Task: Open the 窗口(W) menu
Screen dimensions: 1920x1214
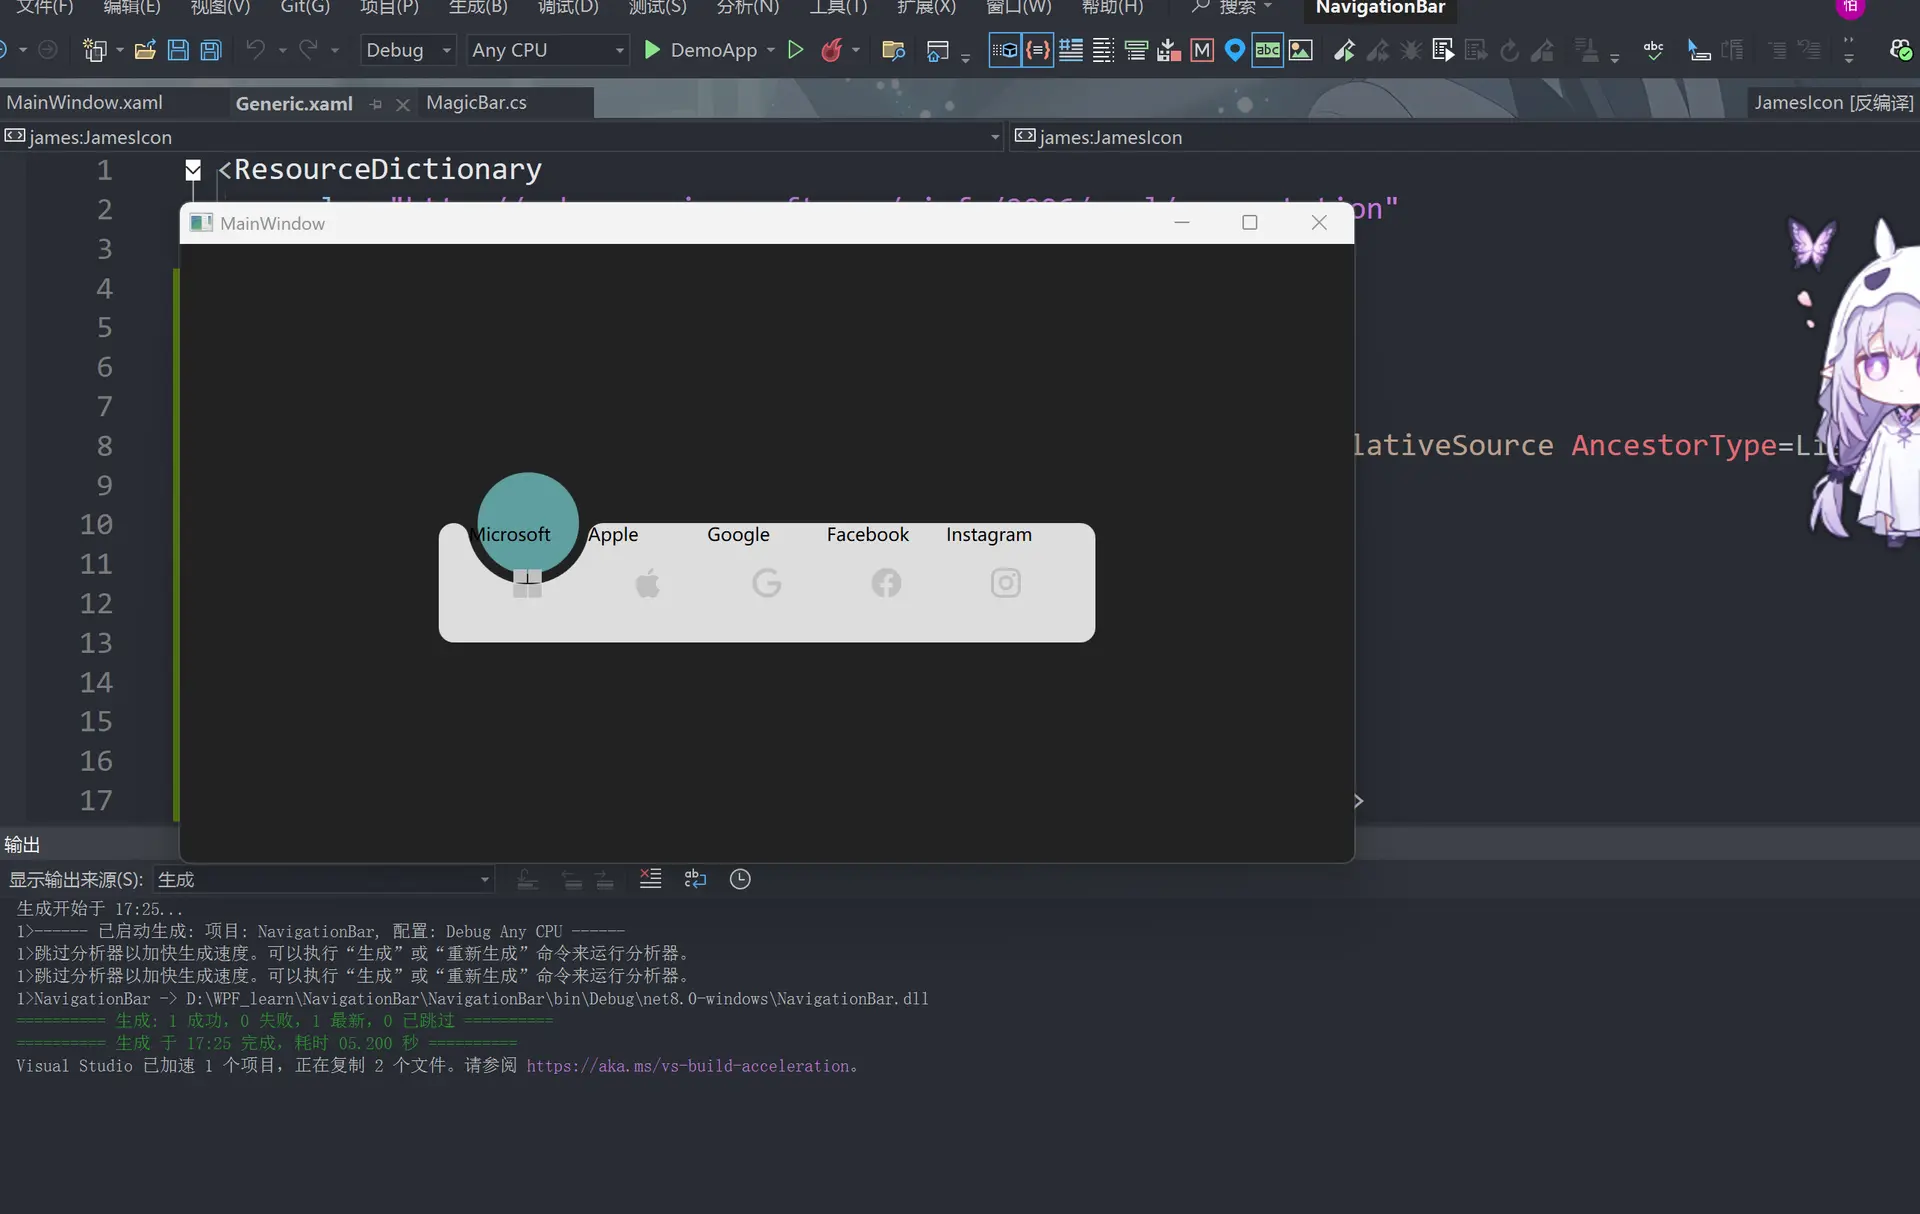Action: pos(1019,7)
